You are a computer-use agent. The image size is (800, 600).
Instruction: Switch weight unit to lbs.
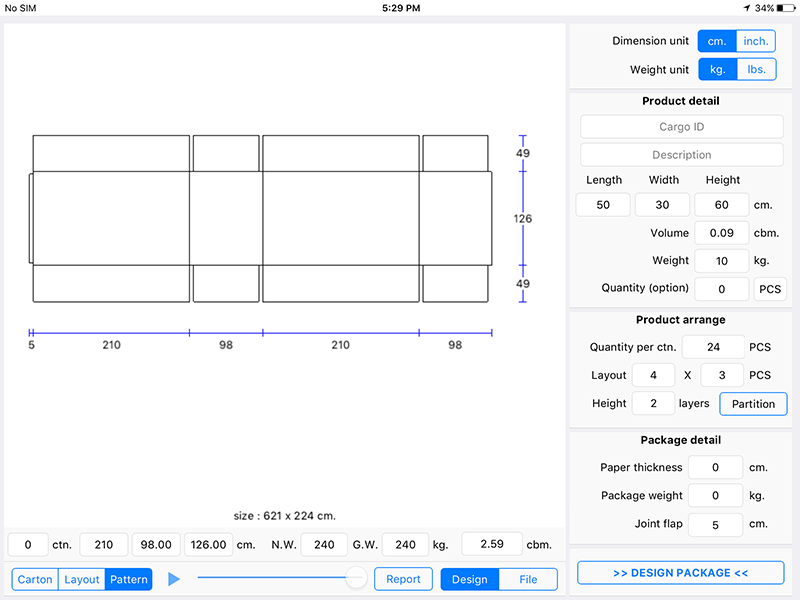(x=757, y=69)
